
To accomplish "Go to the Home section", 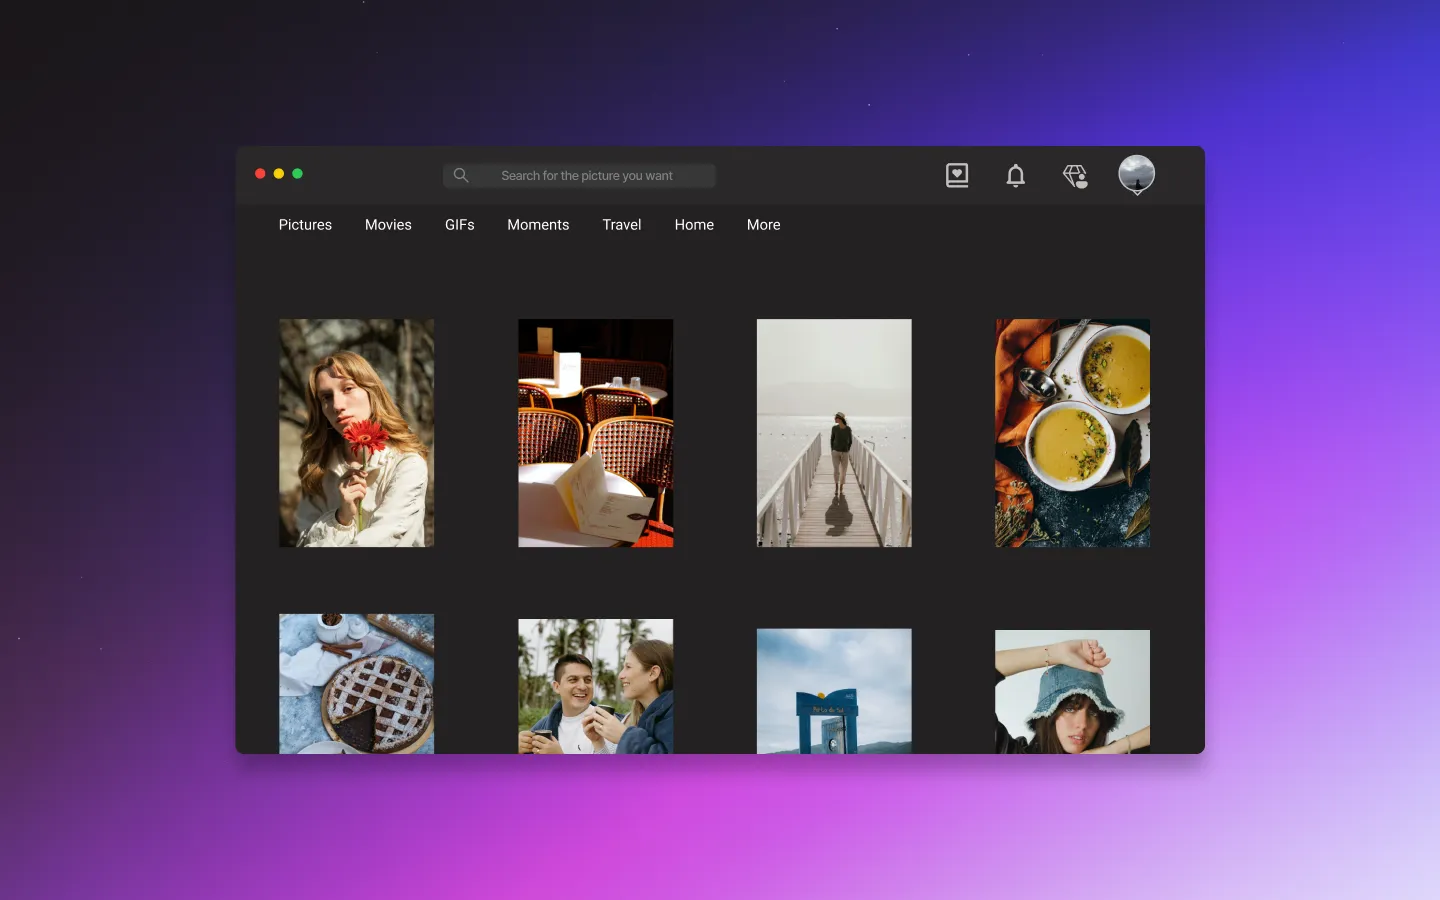I will (694, 224).
